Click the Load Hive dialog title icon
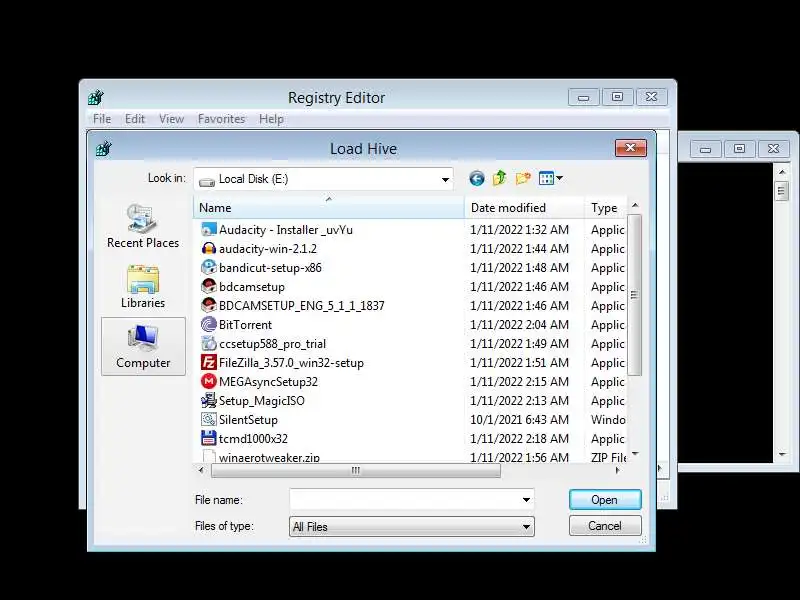The image size is (800, 600). 103,148
